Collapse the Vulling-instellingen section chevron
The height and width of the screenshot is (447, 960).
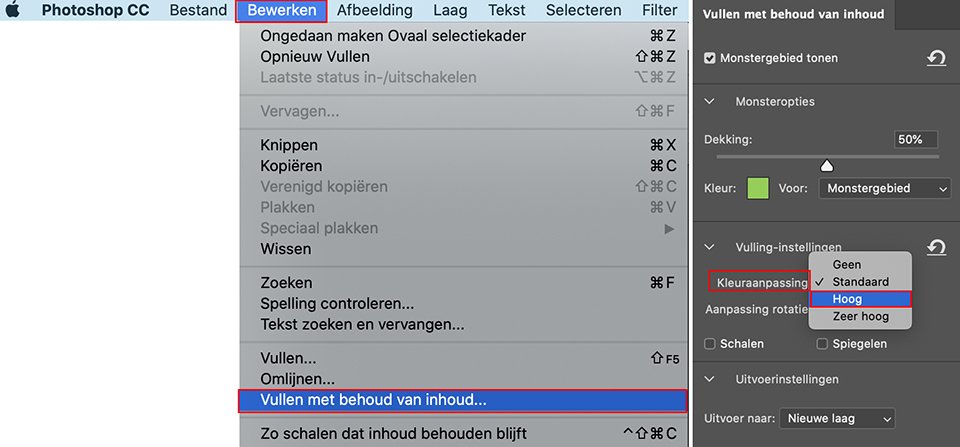click(x=710, y=247)
